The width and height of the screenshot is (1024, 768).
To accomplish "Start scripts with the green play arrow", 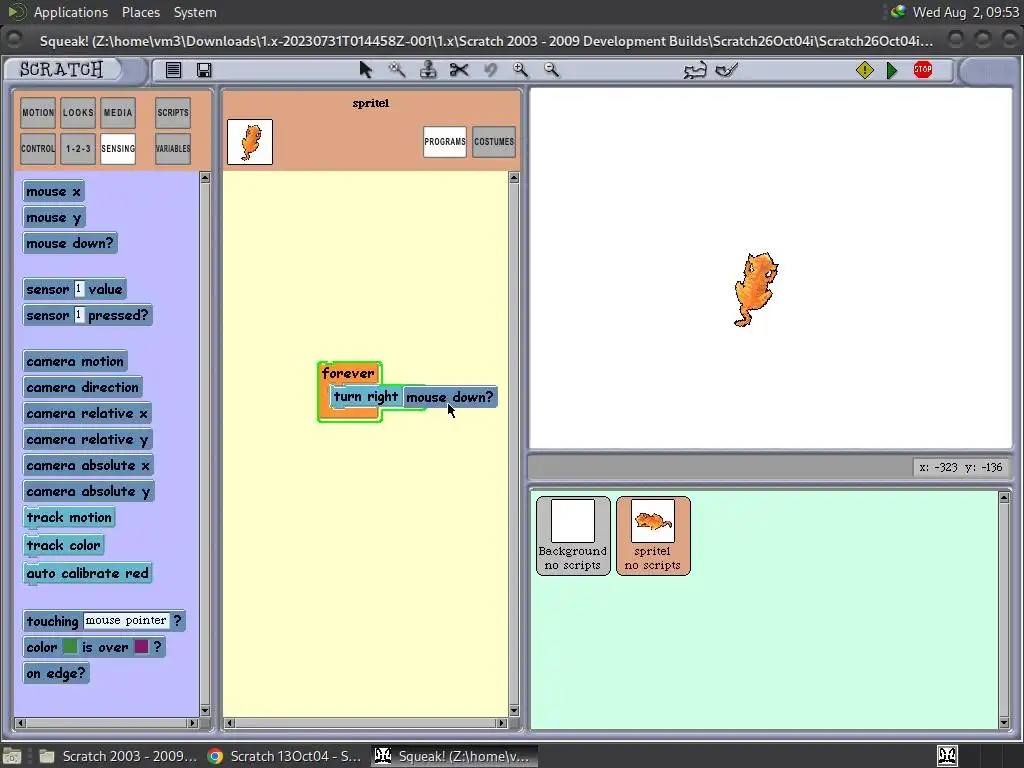I will pos(892,70).
